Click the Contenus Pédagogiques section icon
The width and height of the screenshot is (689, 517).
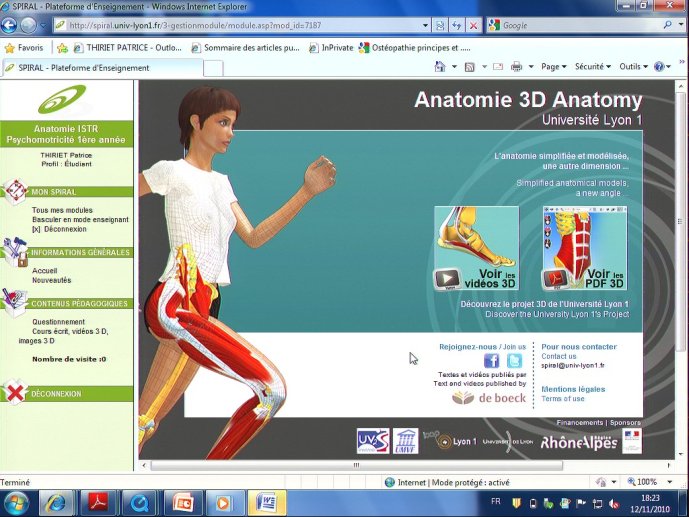pyautogui.click(x=15, y=302)
